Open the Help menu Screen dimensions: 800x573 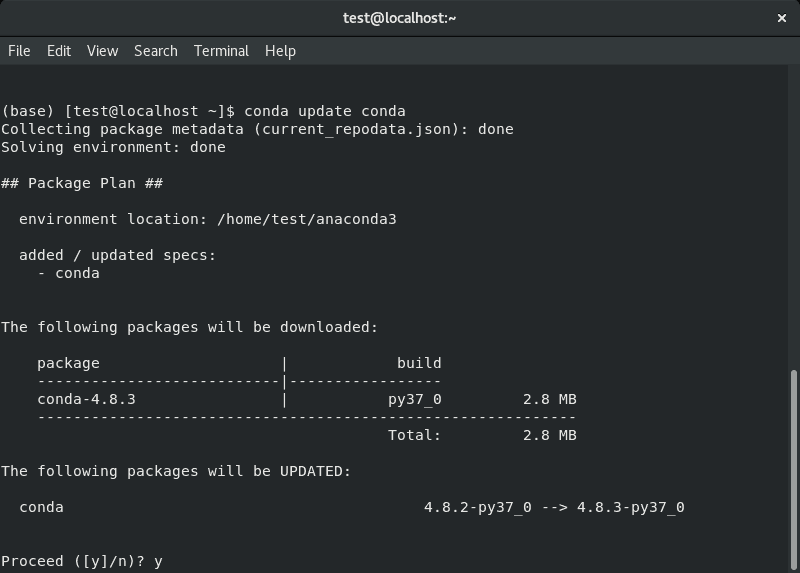coord(280,51)
